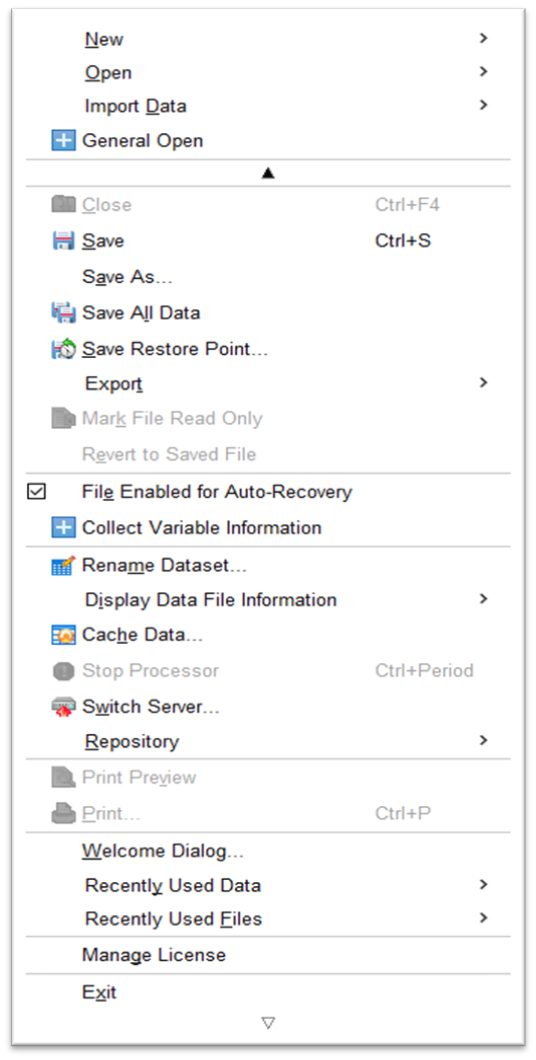Image resolution: width=536 pixels, height=1060 pixels.
Task: Click the upward collapse triangle near top
Action: click(x=268, y=174)
